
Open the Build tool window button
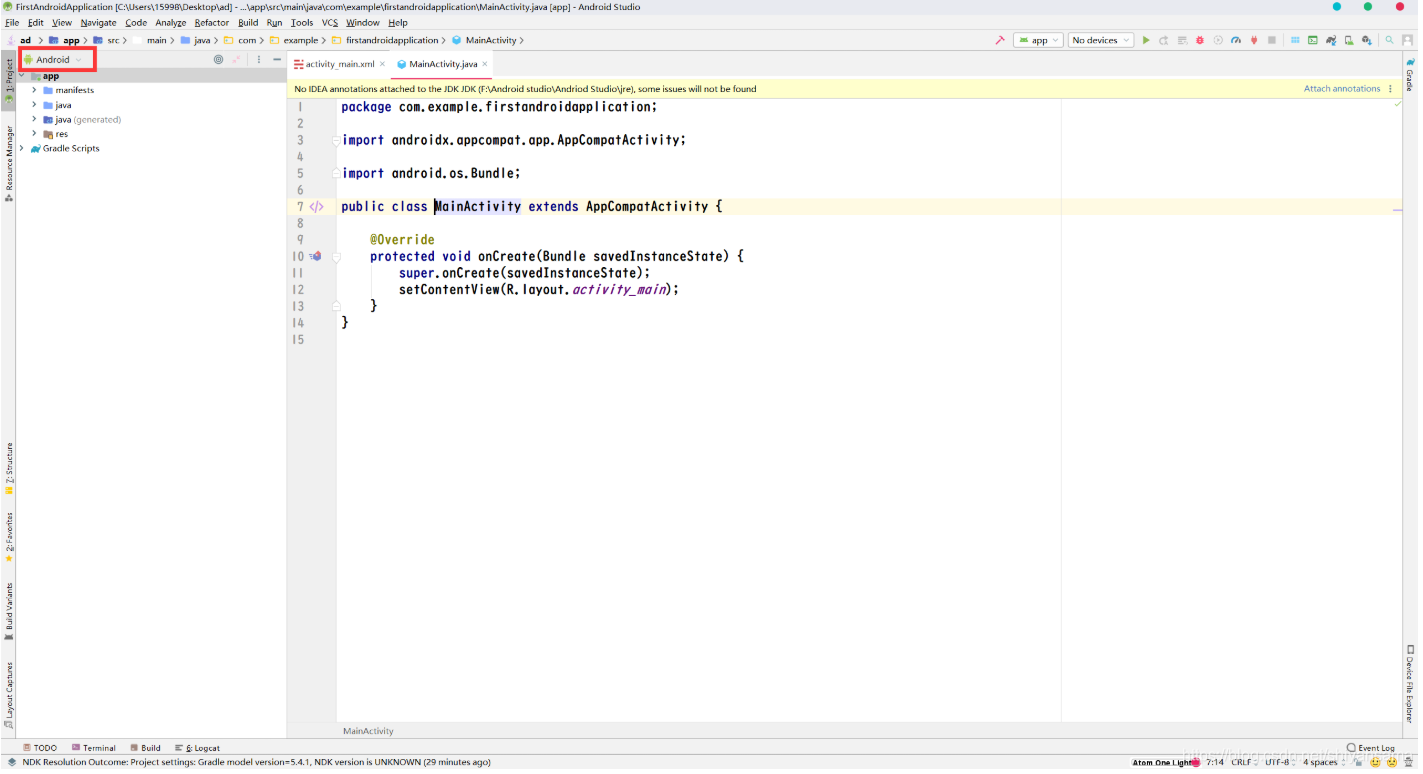[x=145, y=748]
